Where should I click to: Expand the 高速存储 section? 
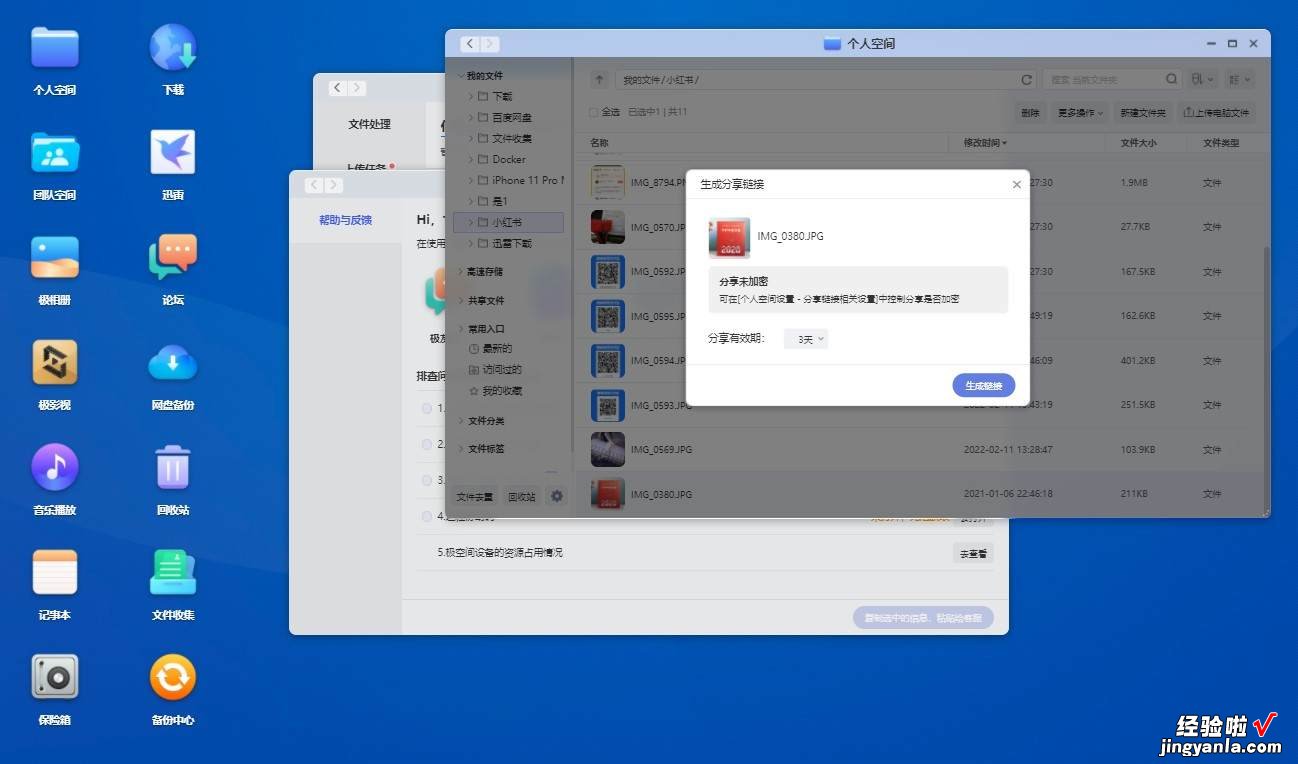click(461, 272)
